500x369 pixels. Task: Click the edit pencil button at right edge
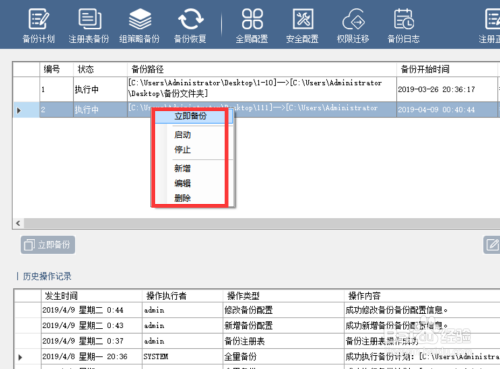coord(492,245)
